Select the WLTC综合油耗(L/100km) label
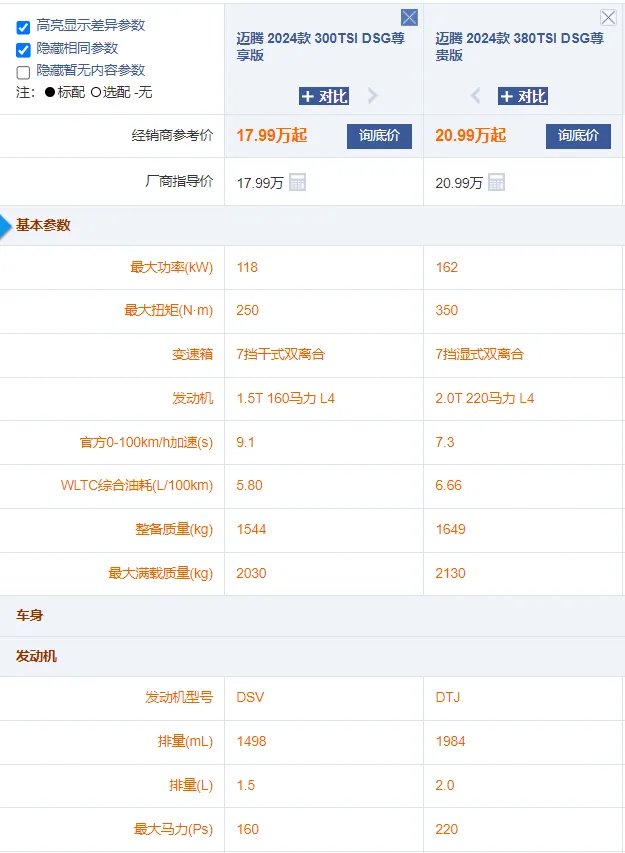 pyautogui.click(x=137, y=485)
